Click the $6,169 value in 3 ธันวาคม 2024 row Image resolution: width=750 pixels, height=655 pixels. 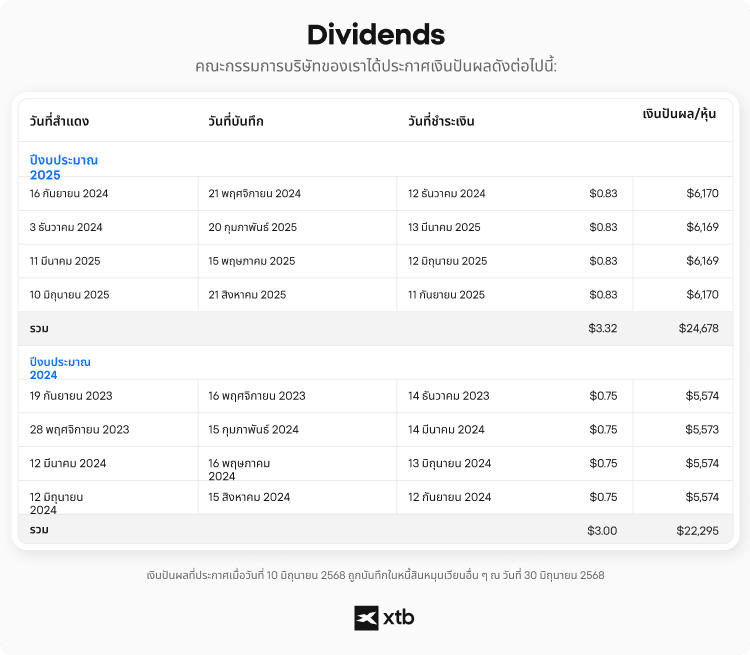(x=702, y=227)
